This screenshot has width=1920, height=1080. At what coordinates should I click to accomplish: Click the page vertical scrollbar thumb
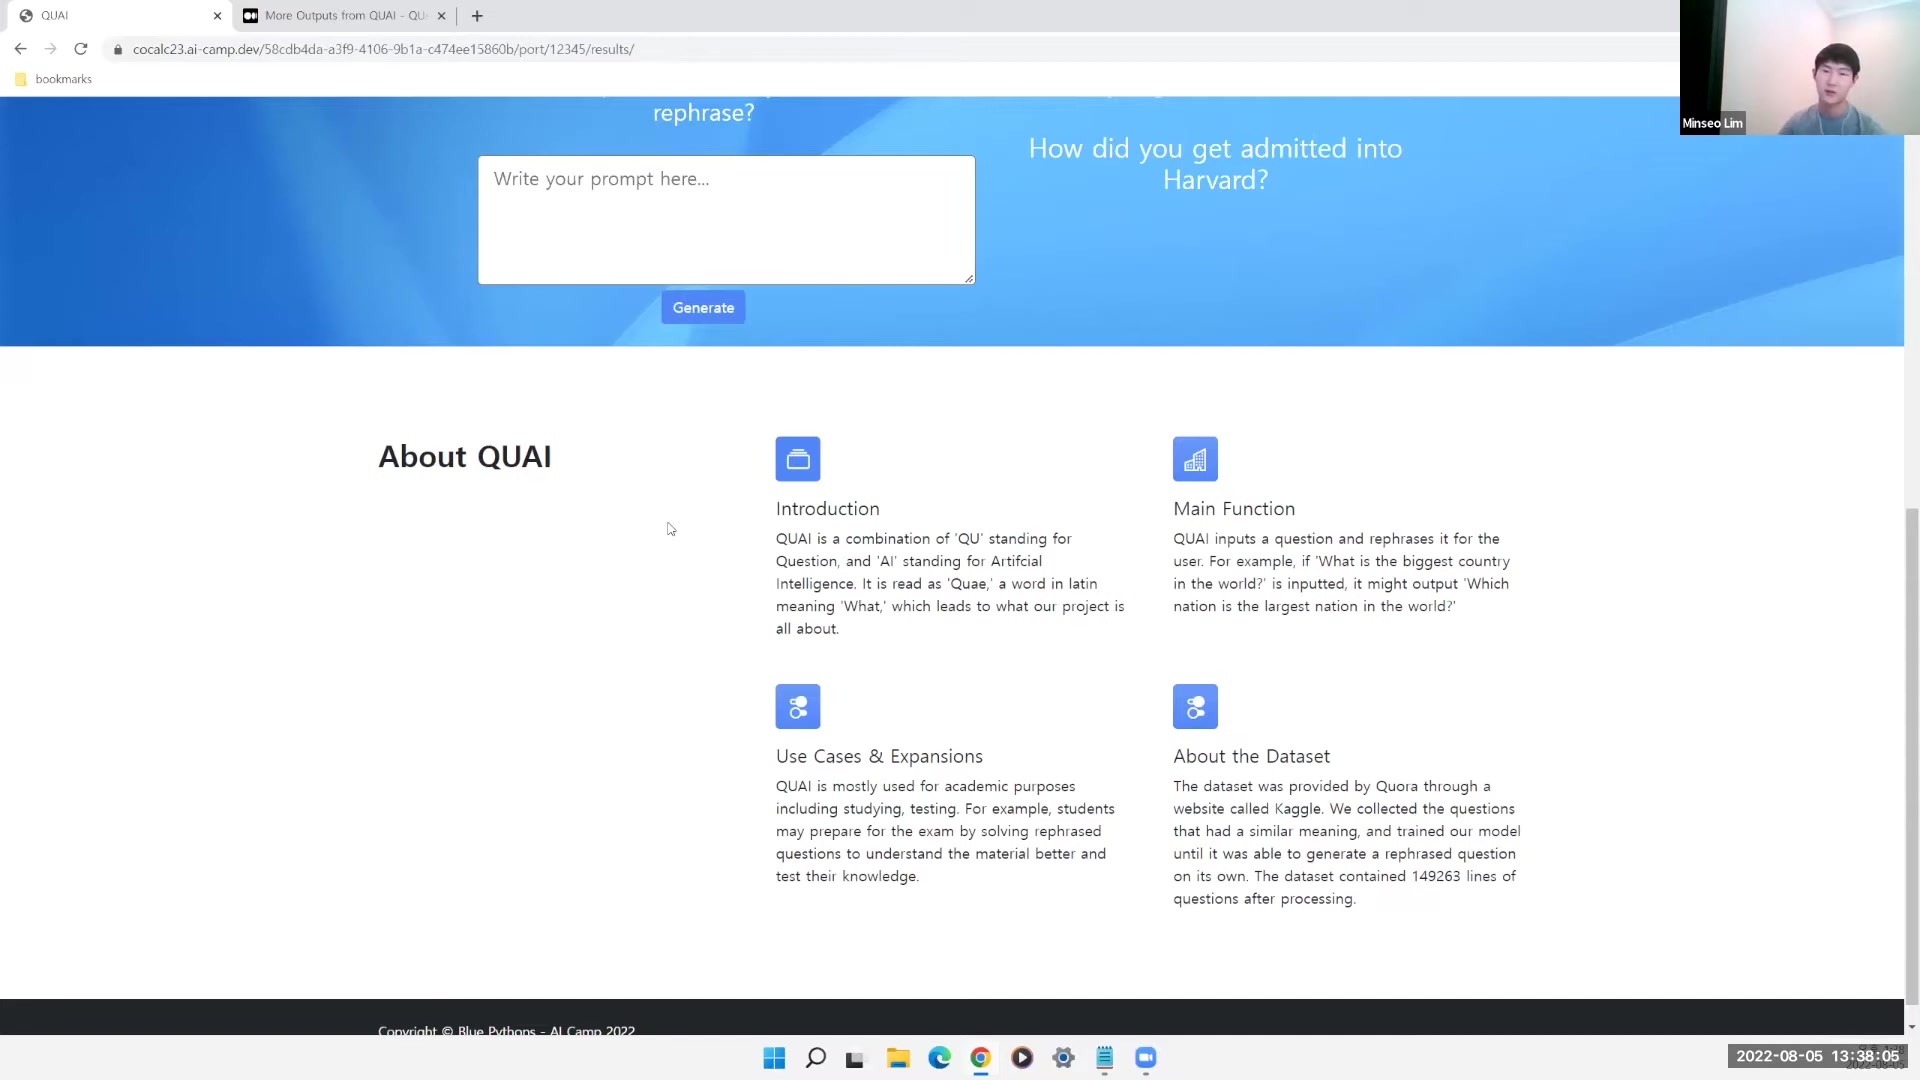pos(1912,756)
